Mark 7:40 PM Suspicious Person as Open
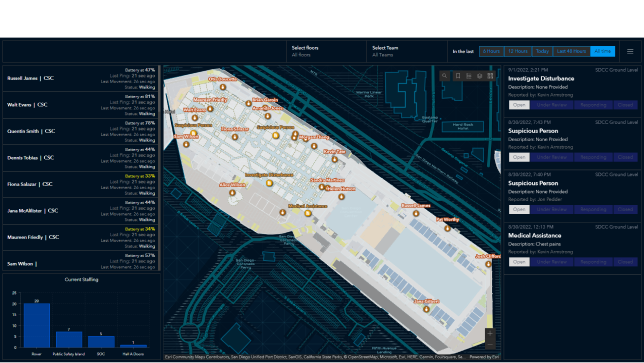Image resolution: width=644 pixels, height=363 pixels. coord(519,209)
